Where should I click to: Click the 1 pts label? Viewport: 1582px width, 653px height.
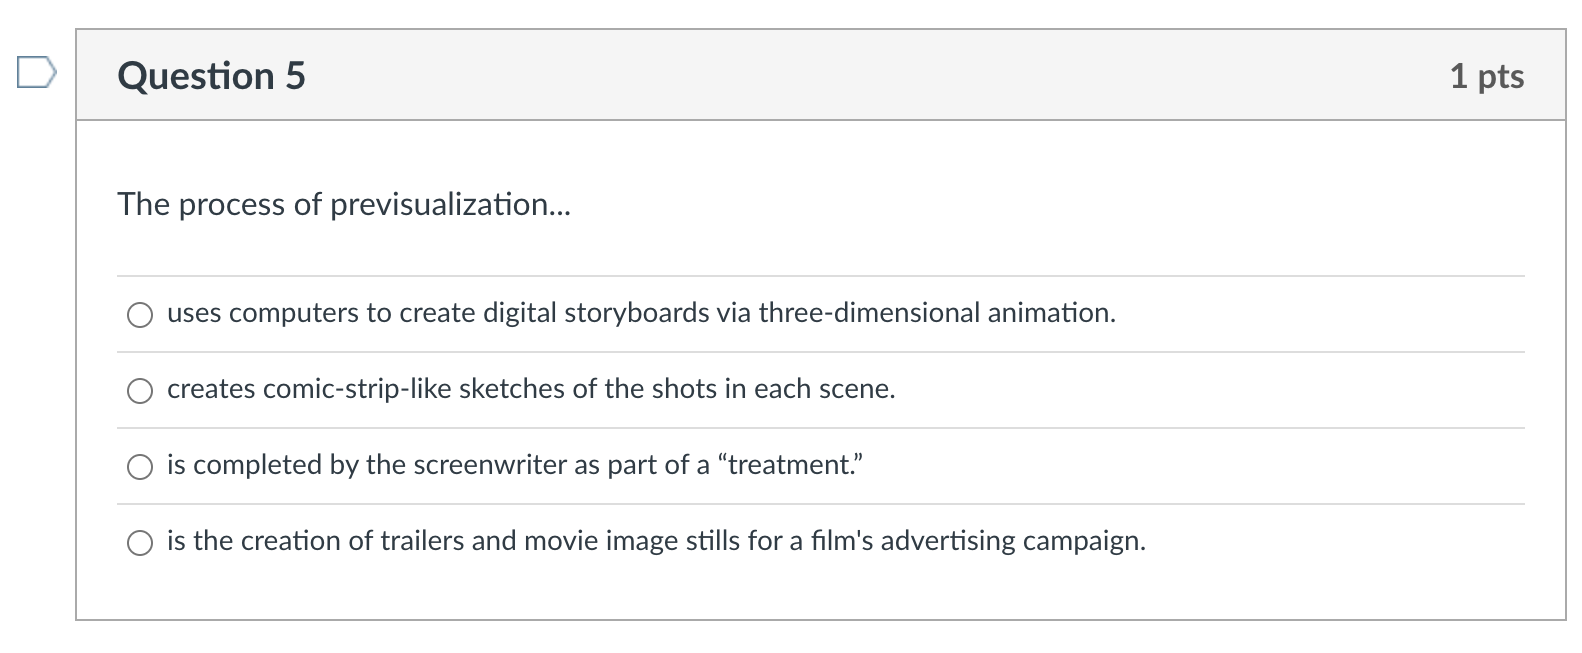[x=1487, y=75]
